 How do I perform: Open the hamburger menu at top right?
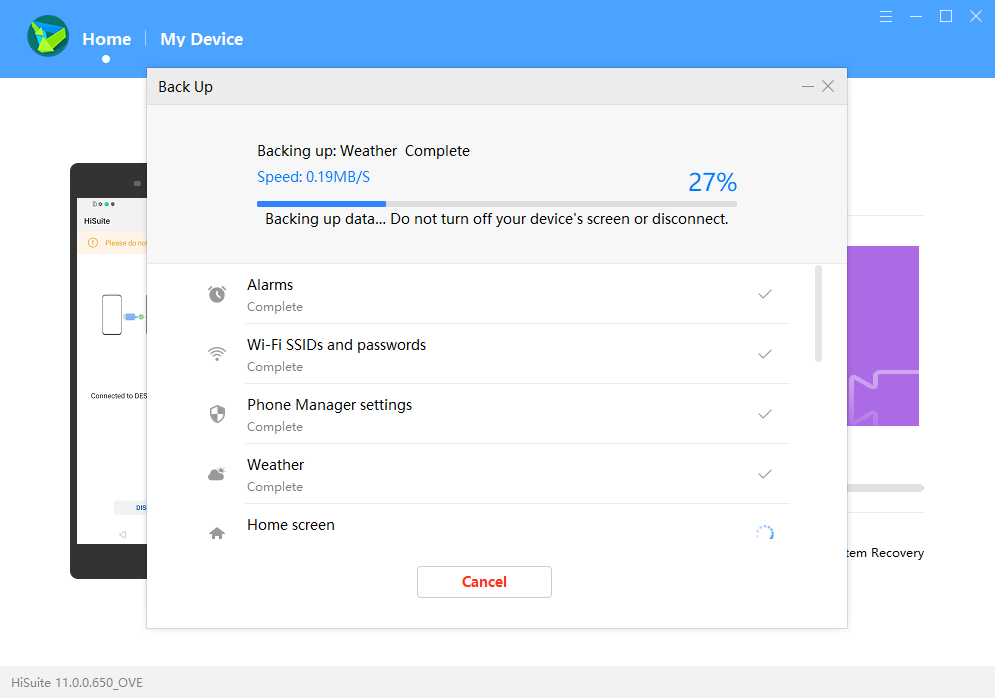click(x=886, y=16)
